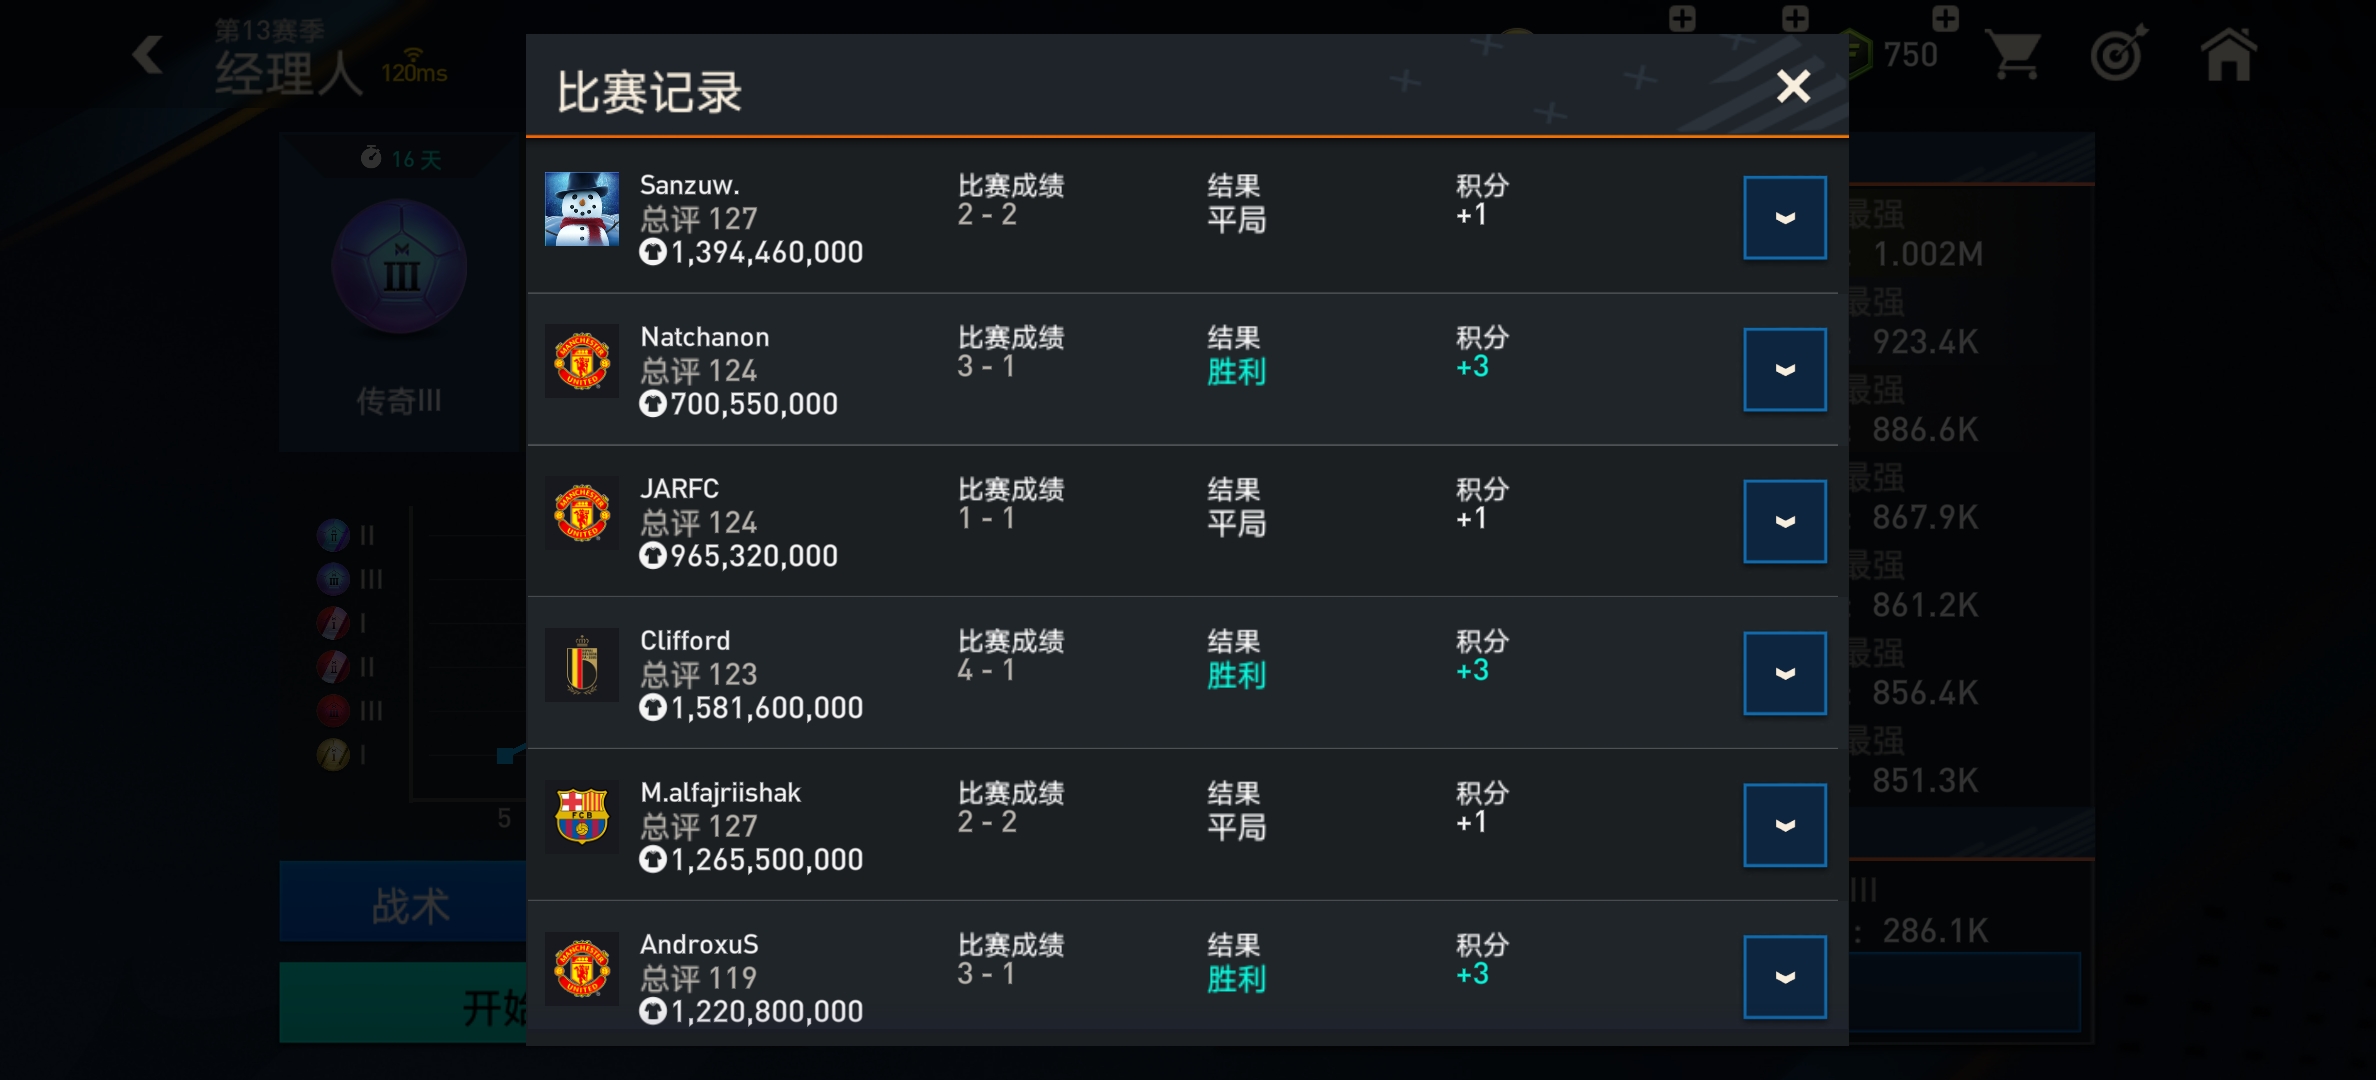The image size is (2376, 1080).
Task: Expand the M.alfajriishak 2-2 match details
Action: tap(1785, 826)
